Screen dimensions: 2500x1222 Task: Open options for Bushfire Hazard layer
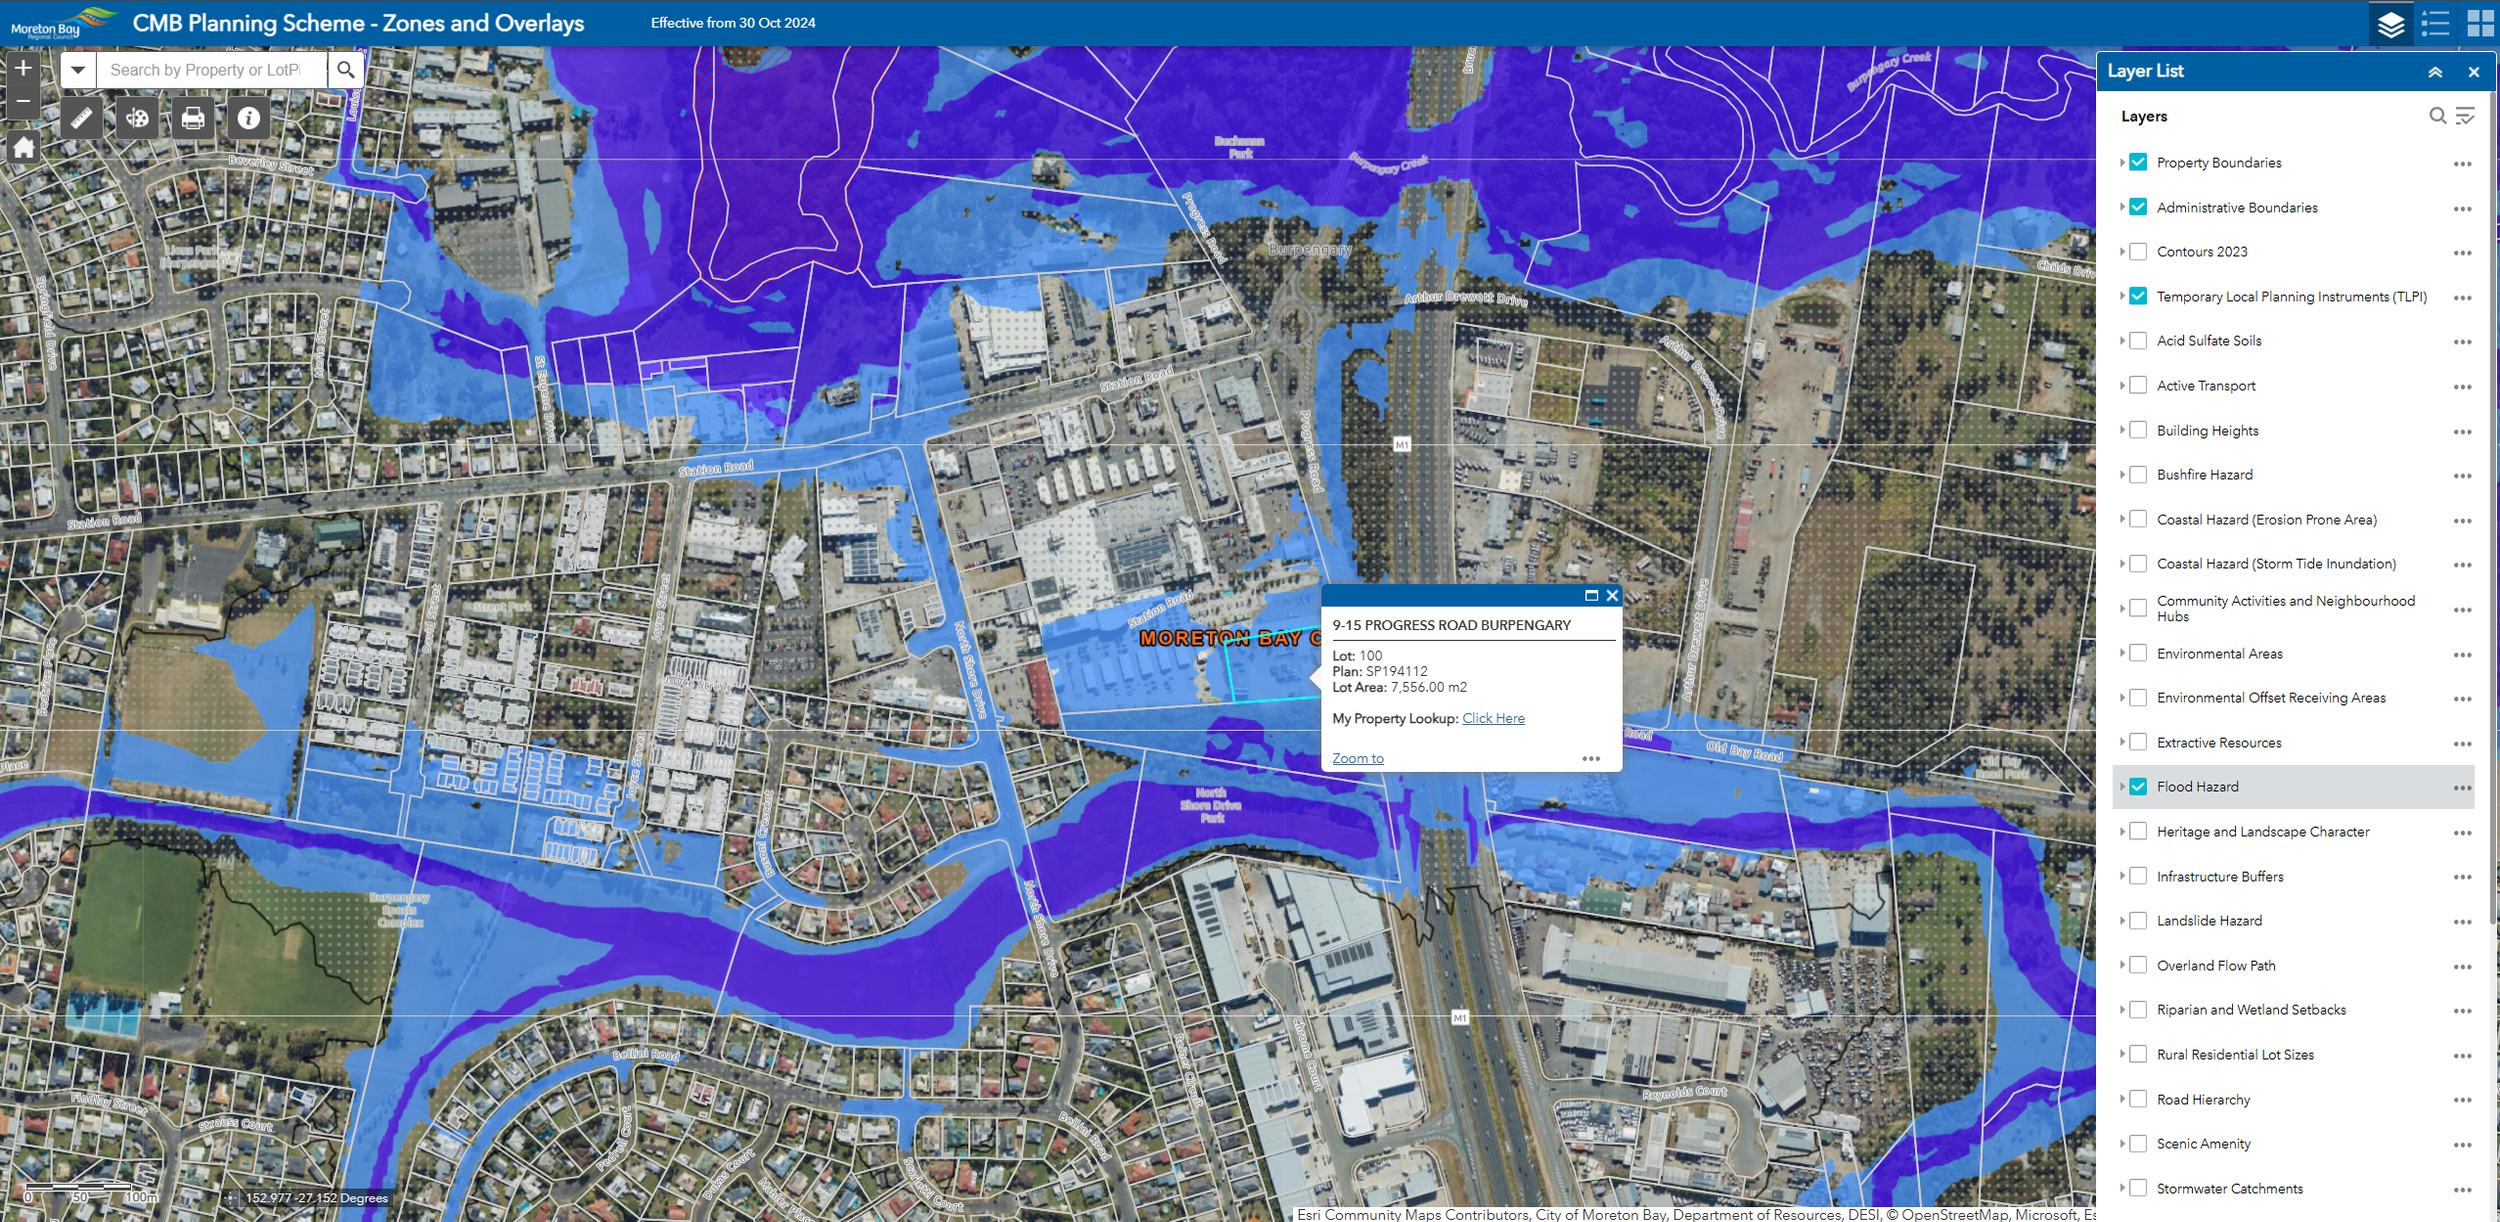pyautogui.click(x=2462, y=476)
